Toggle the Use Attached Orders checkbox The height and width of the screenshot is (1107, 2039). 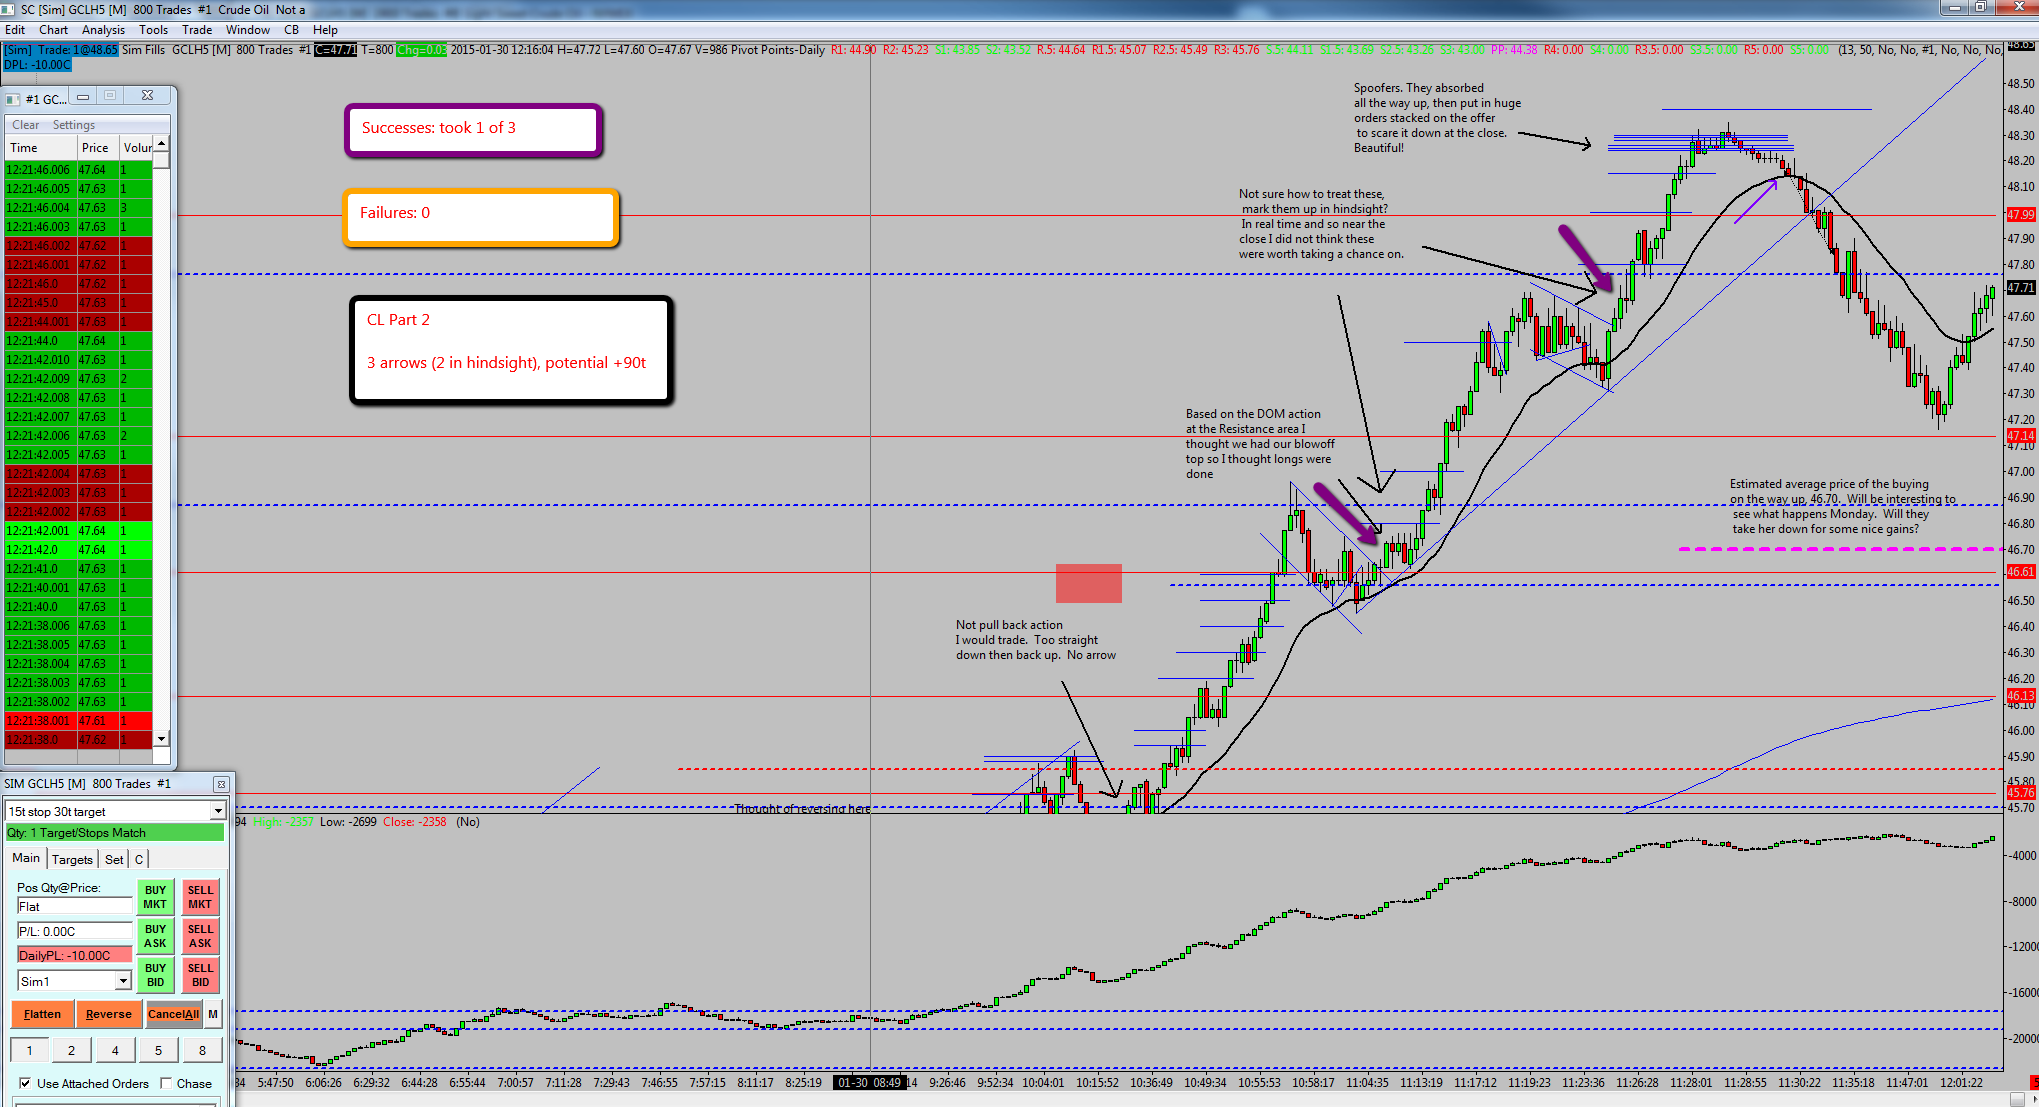(x=25, y=1083)
